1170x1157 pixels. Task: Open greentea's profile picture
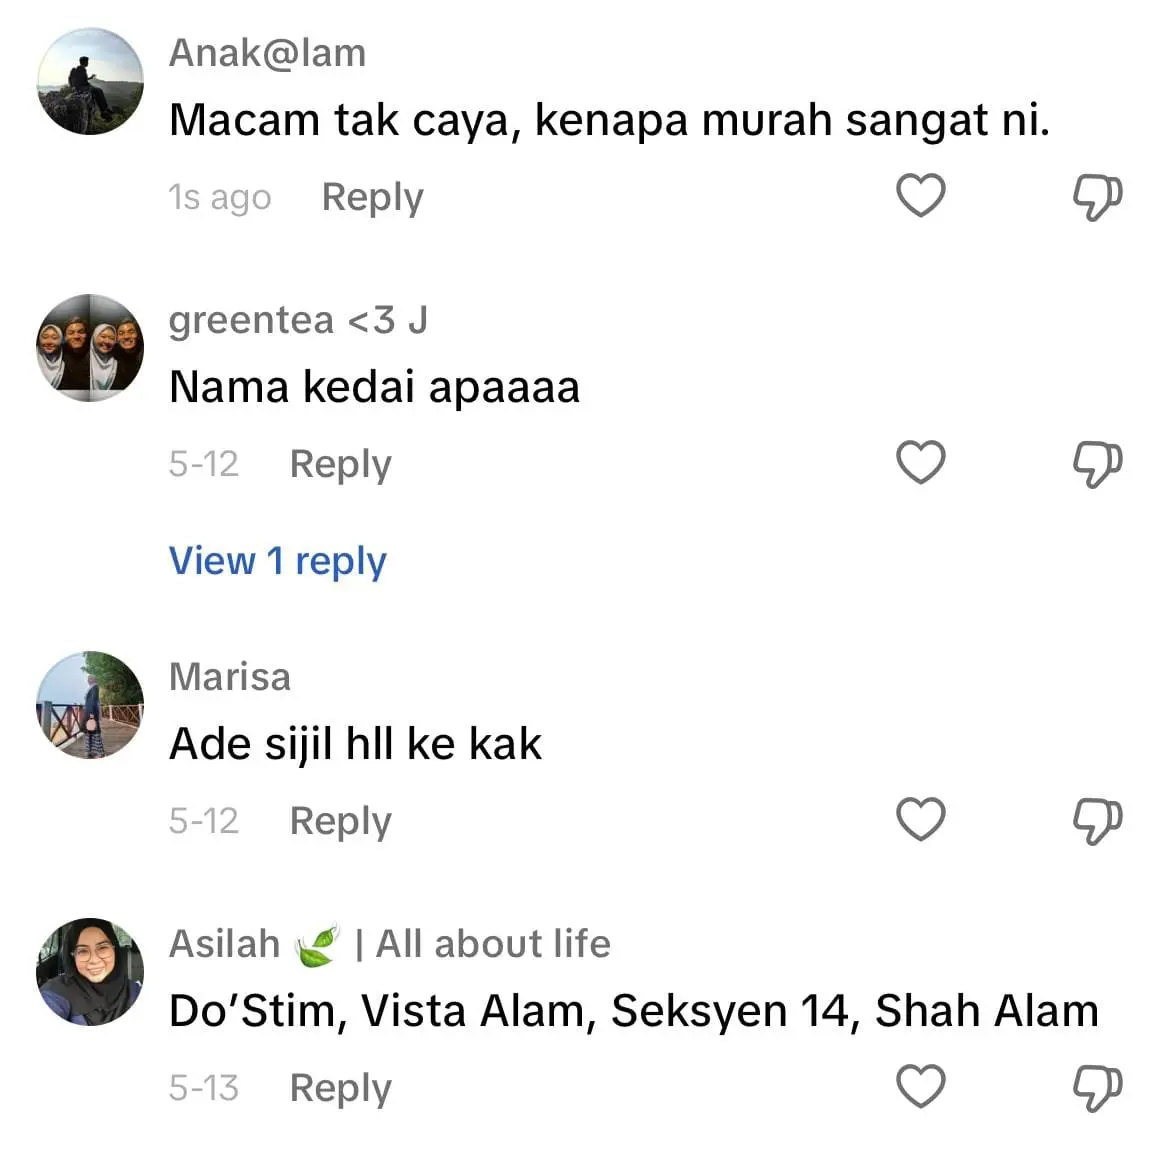click(x=90, y=348)
